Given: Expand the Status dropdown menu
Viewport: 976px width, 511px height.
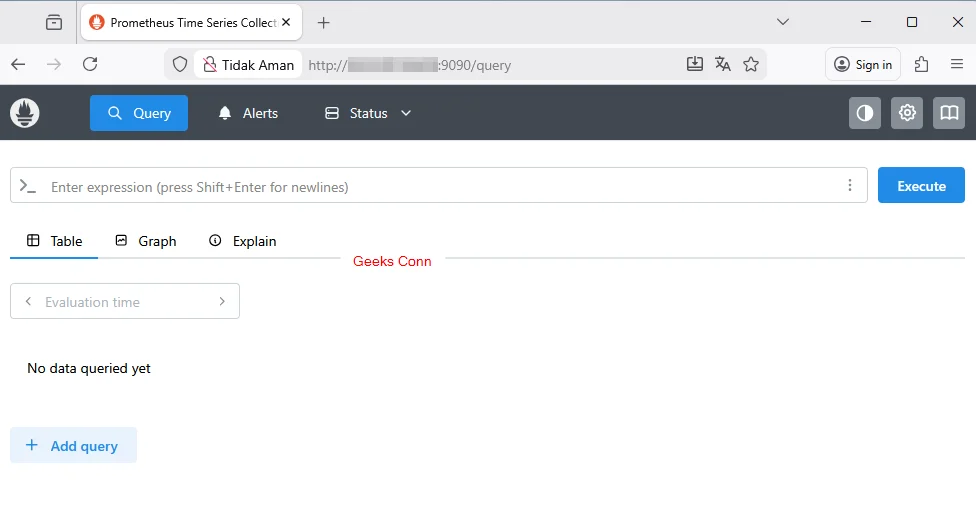Looking at the screenshot, I should click(x=368, y=113).
